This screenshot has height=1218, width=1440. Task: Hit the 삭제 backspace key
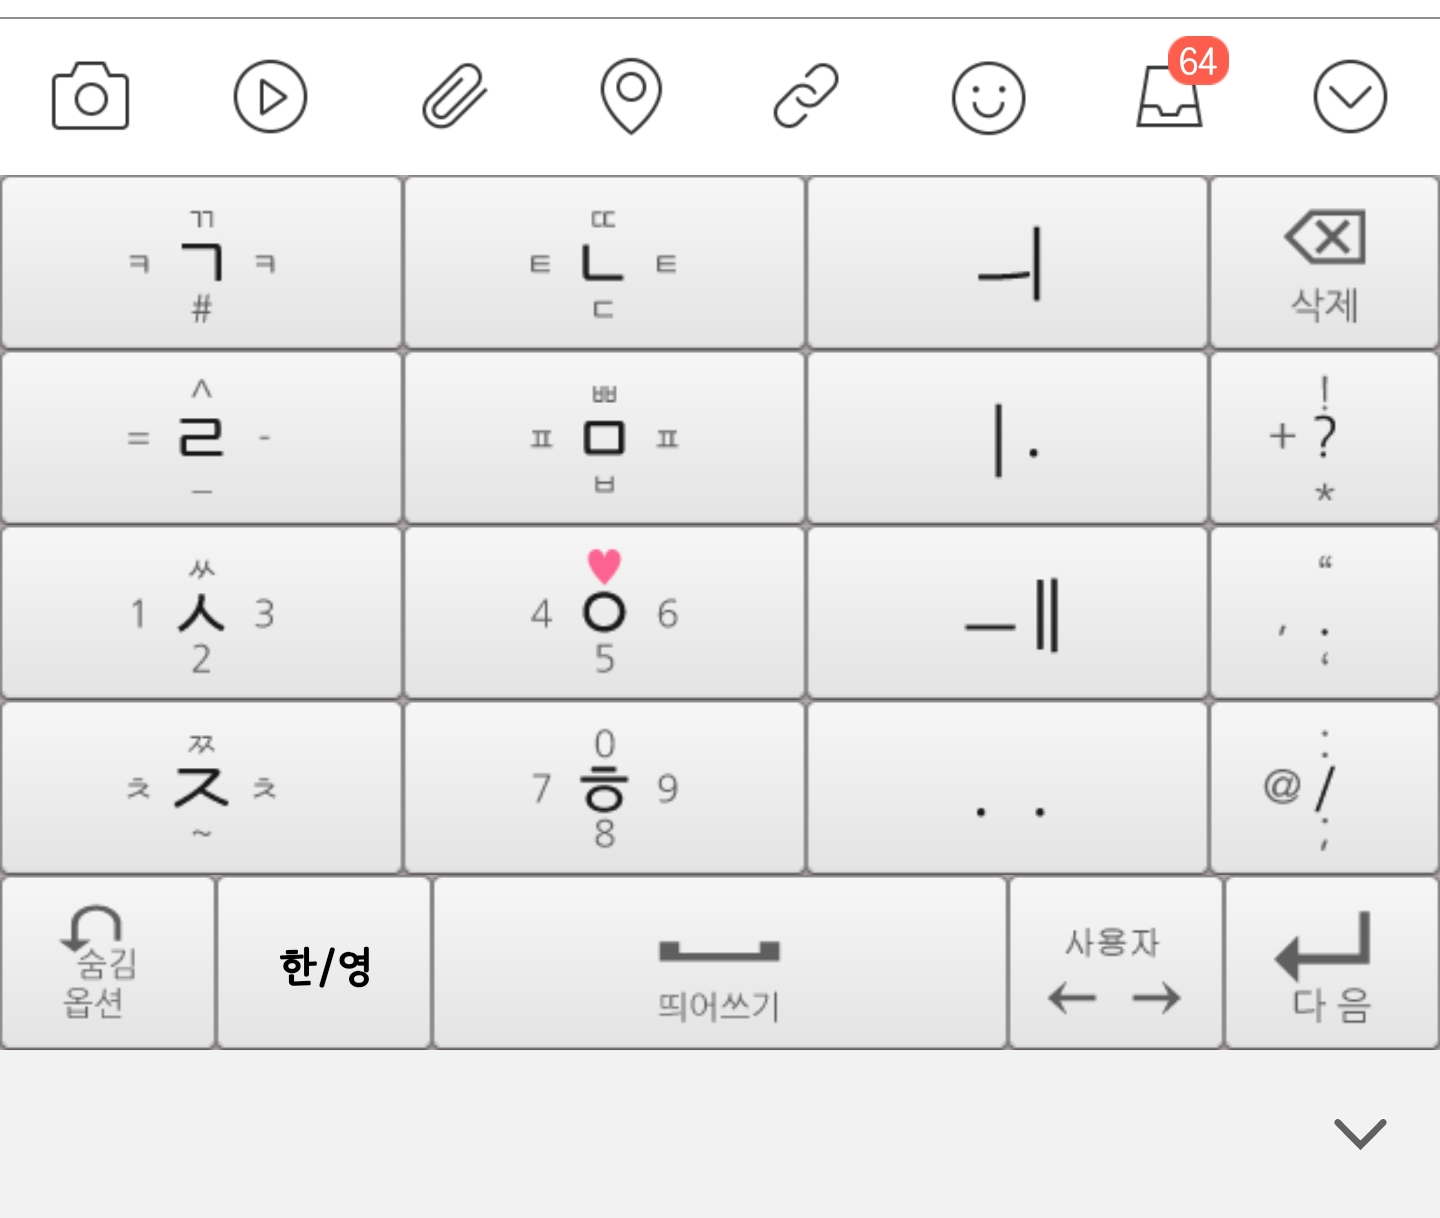pos(1324,263)
